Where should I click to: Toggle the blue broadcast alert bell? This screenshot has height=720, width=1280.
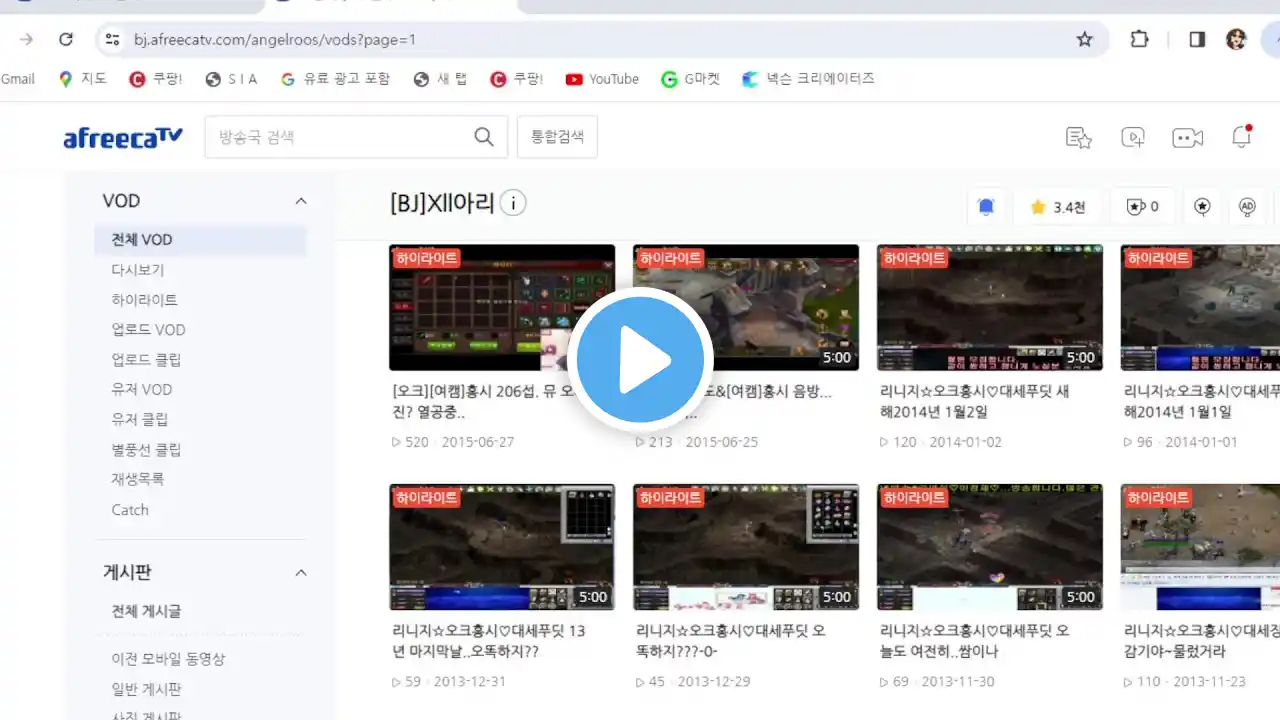[986, 207]
